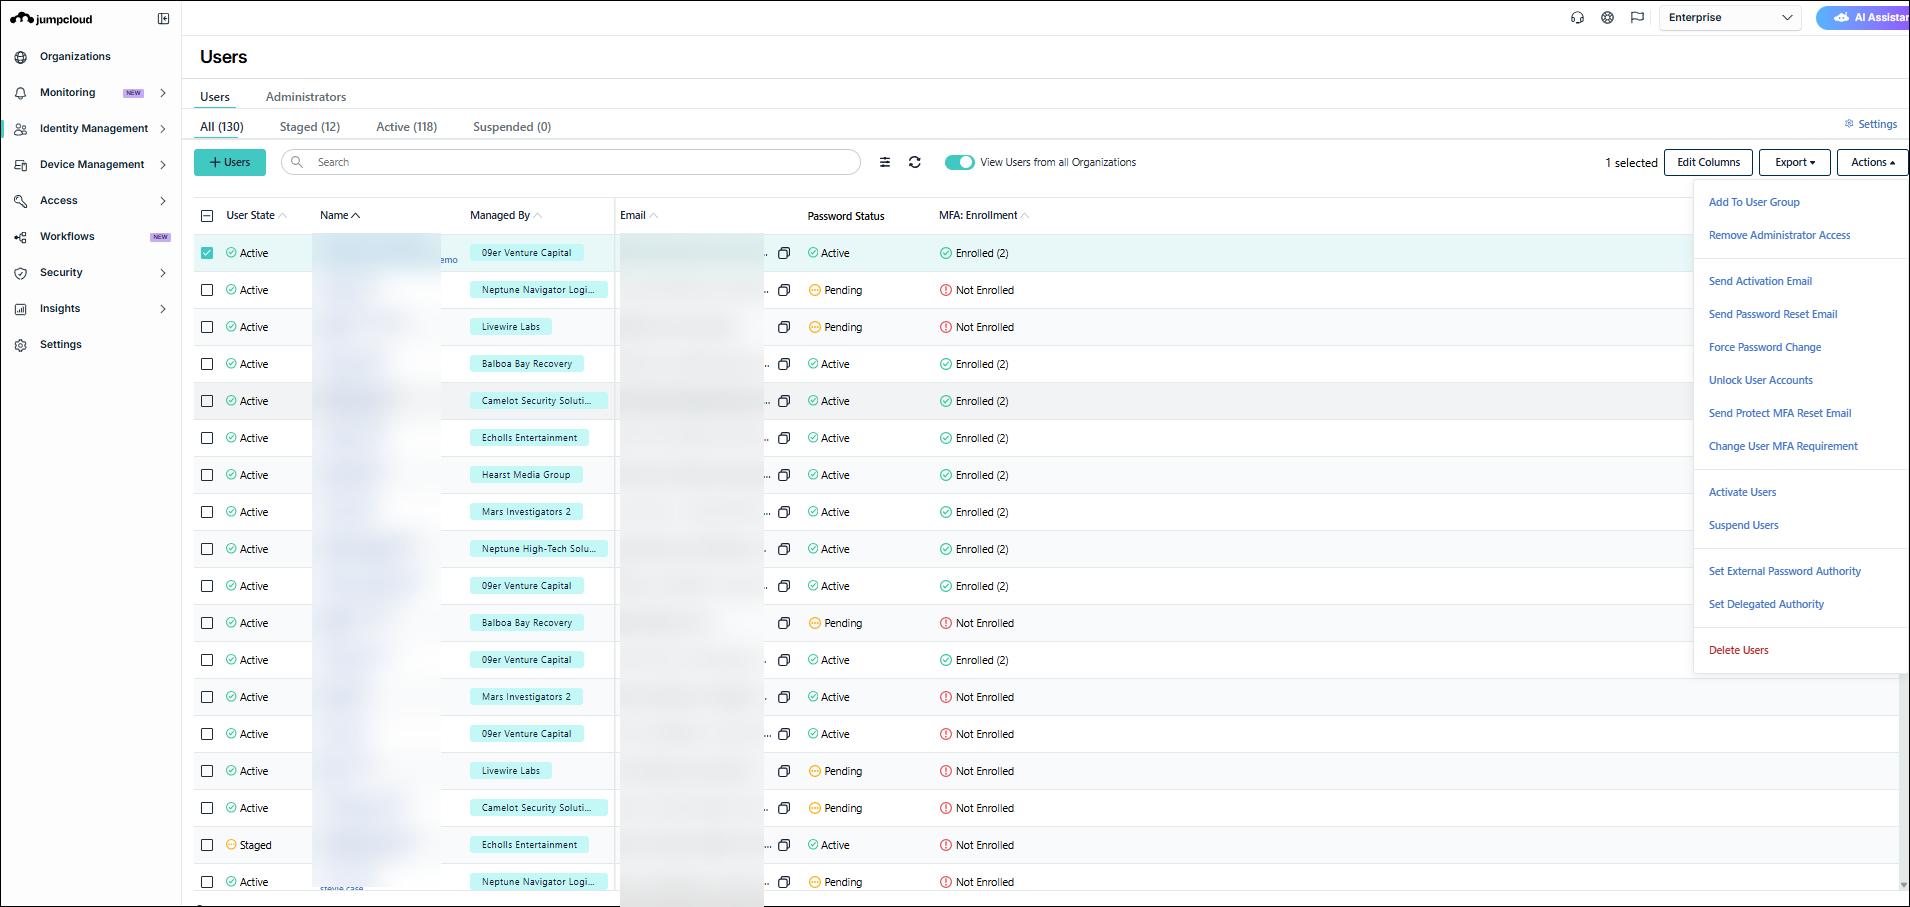Click the + Users button

[x=230, y=162]
